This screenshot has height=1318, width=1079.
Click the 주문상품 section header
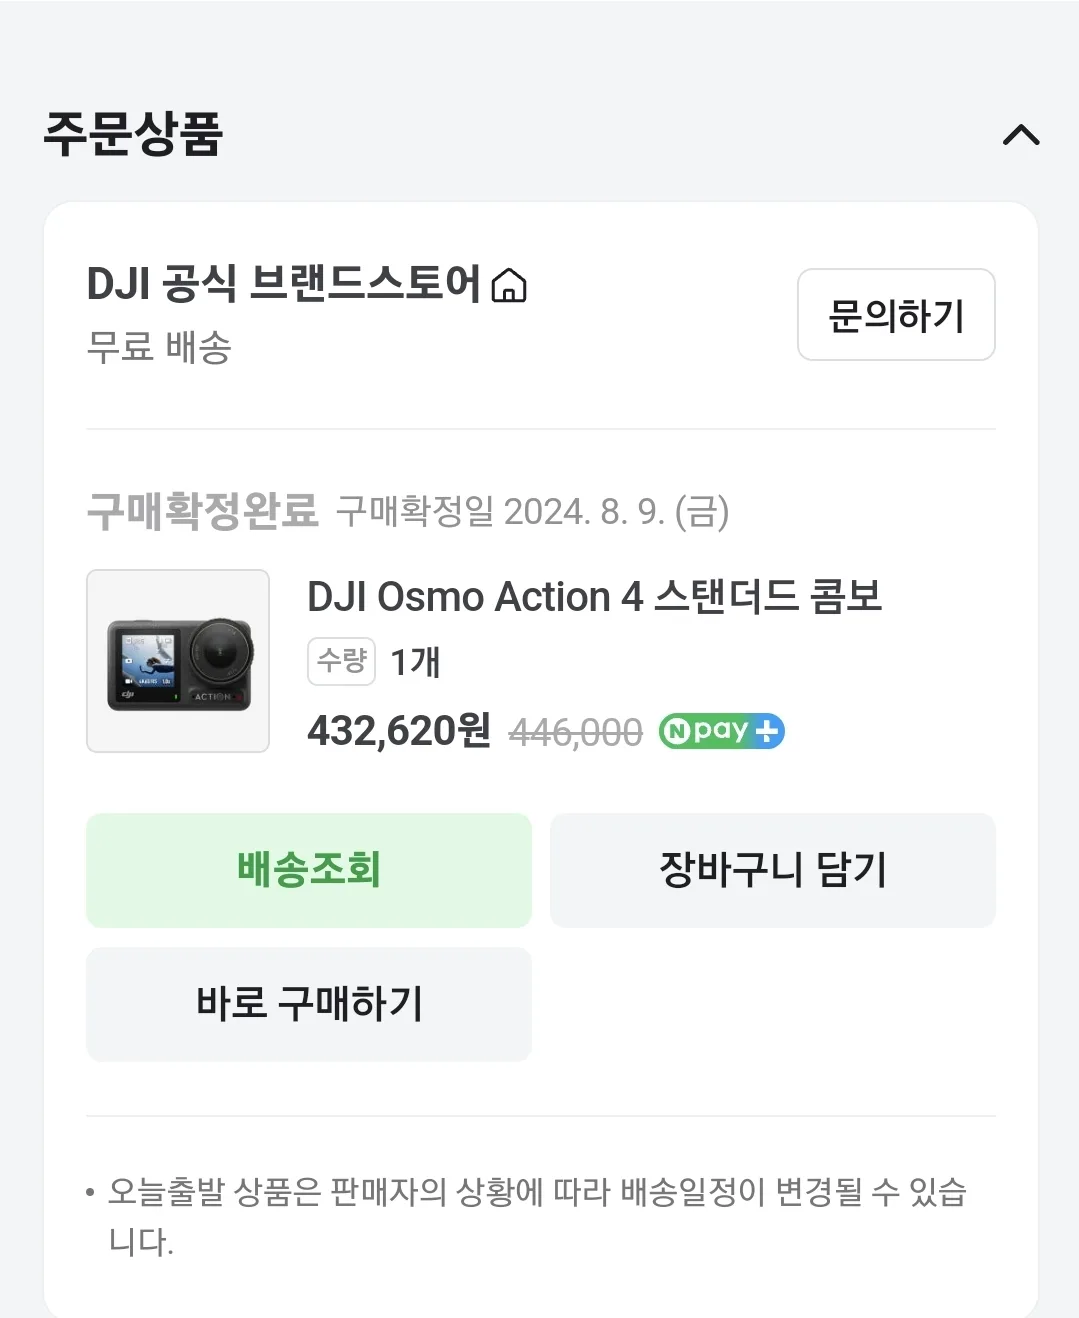tap(133, 134)
